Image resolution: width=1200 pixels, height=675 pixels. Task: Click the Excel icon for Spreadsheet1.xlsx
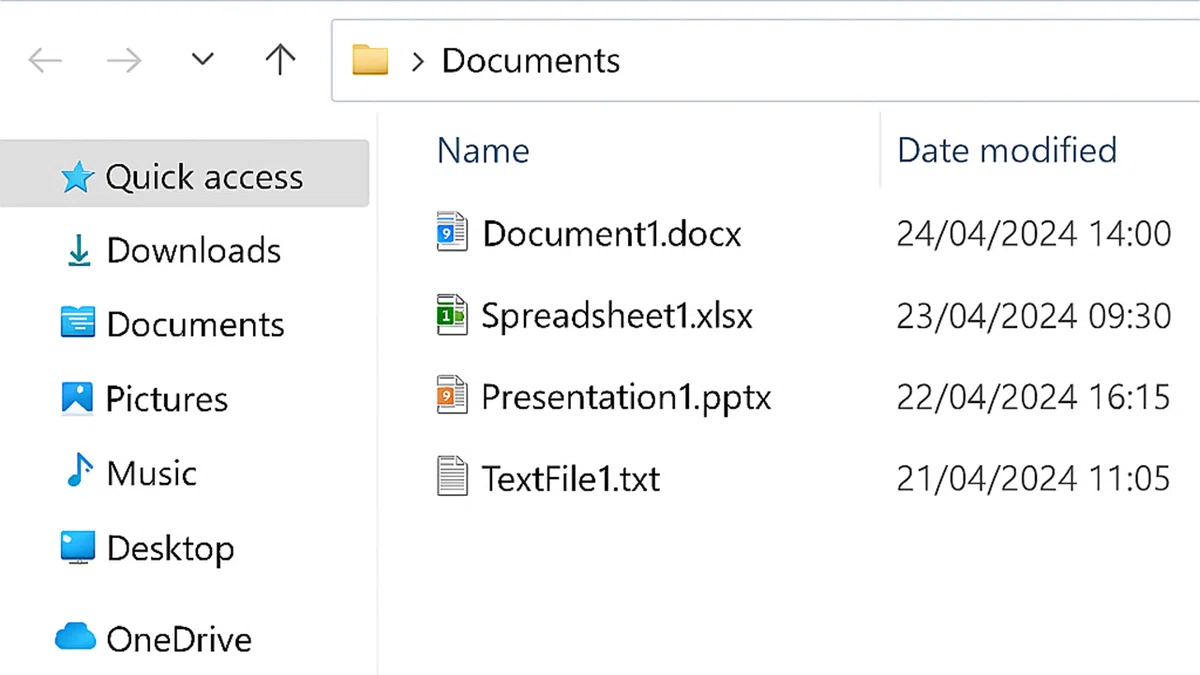(x=452, y=314)
